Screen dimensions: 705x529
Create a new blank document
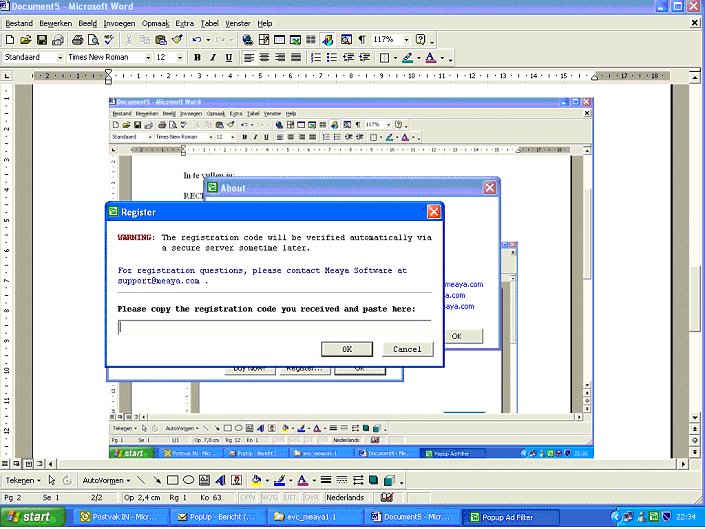click(x=9, y=40)
